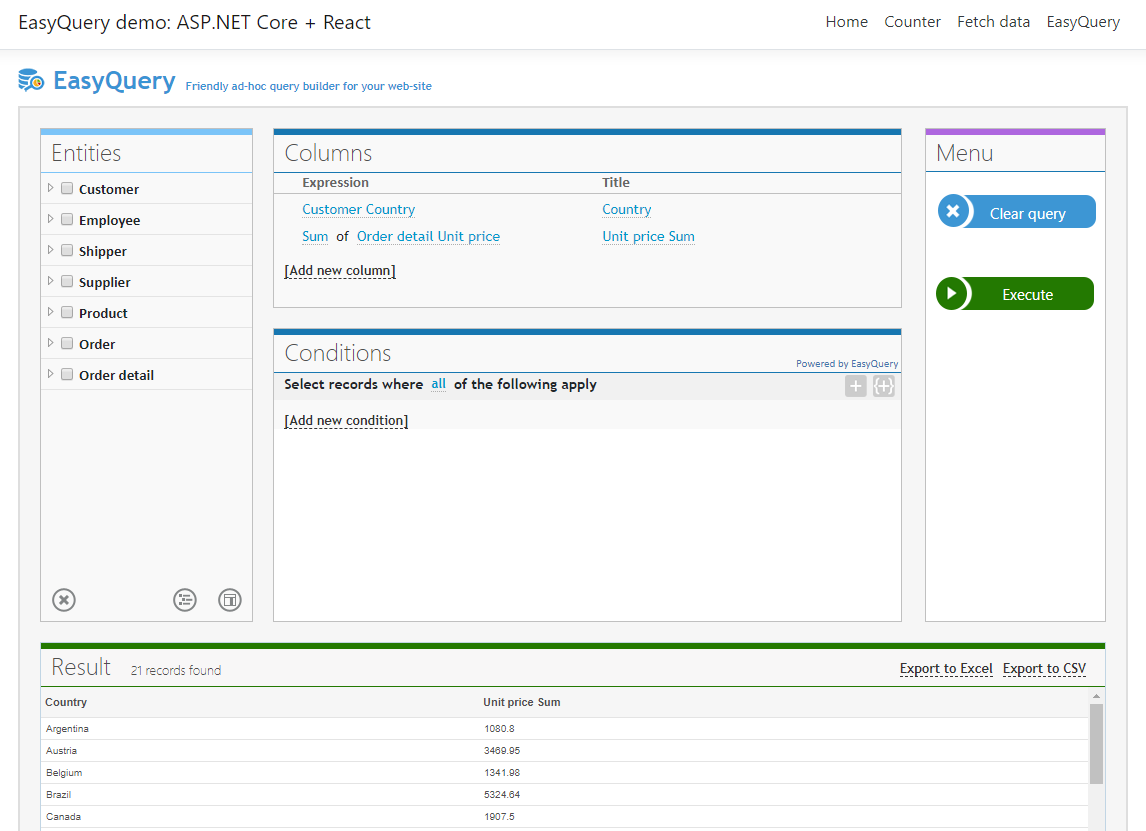This screenshot has height=831, width=1146.
Task: Open the Counter navigation item
Action: pyautogui.click(x=912, y=21)
